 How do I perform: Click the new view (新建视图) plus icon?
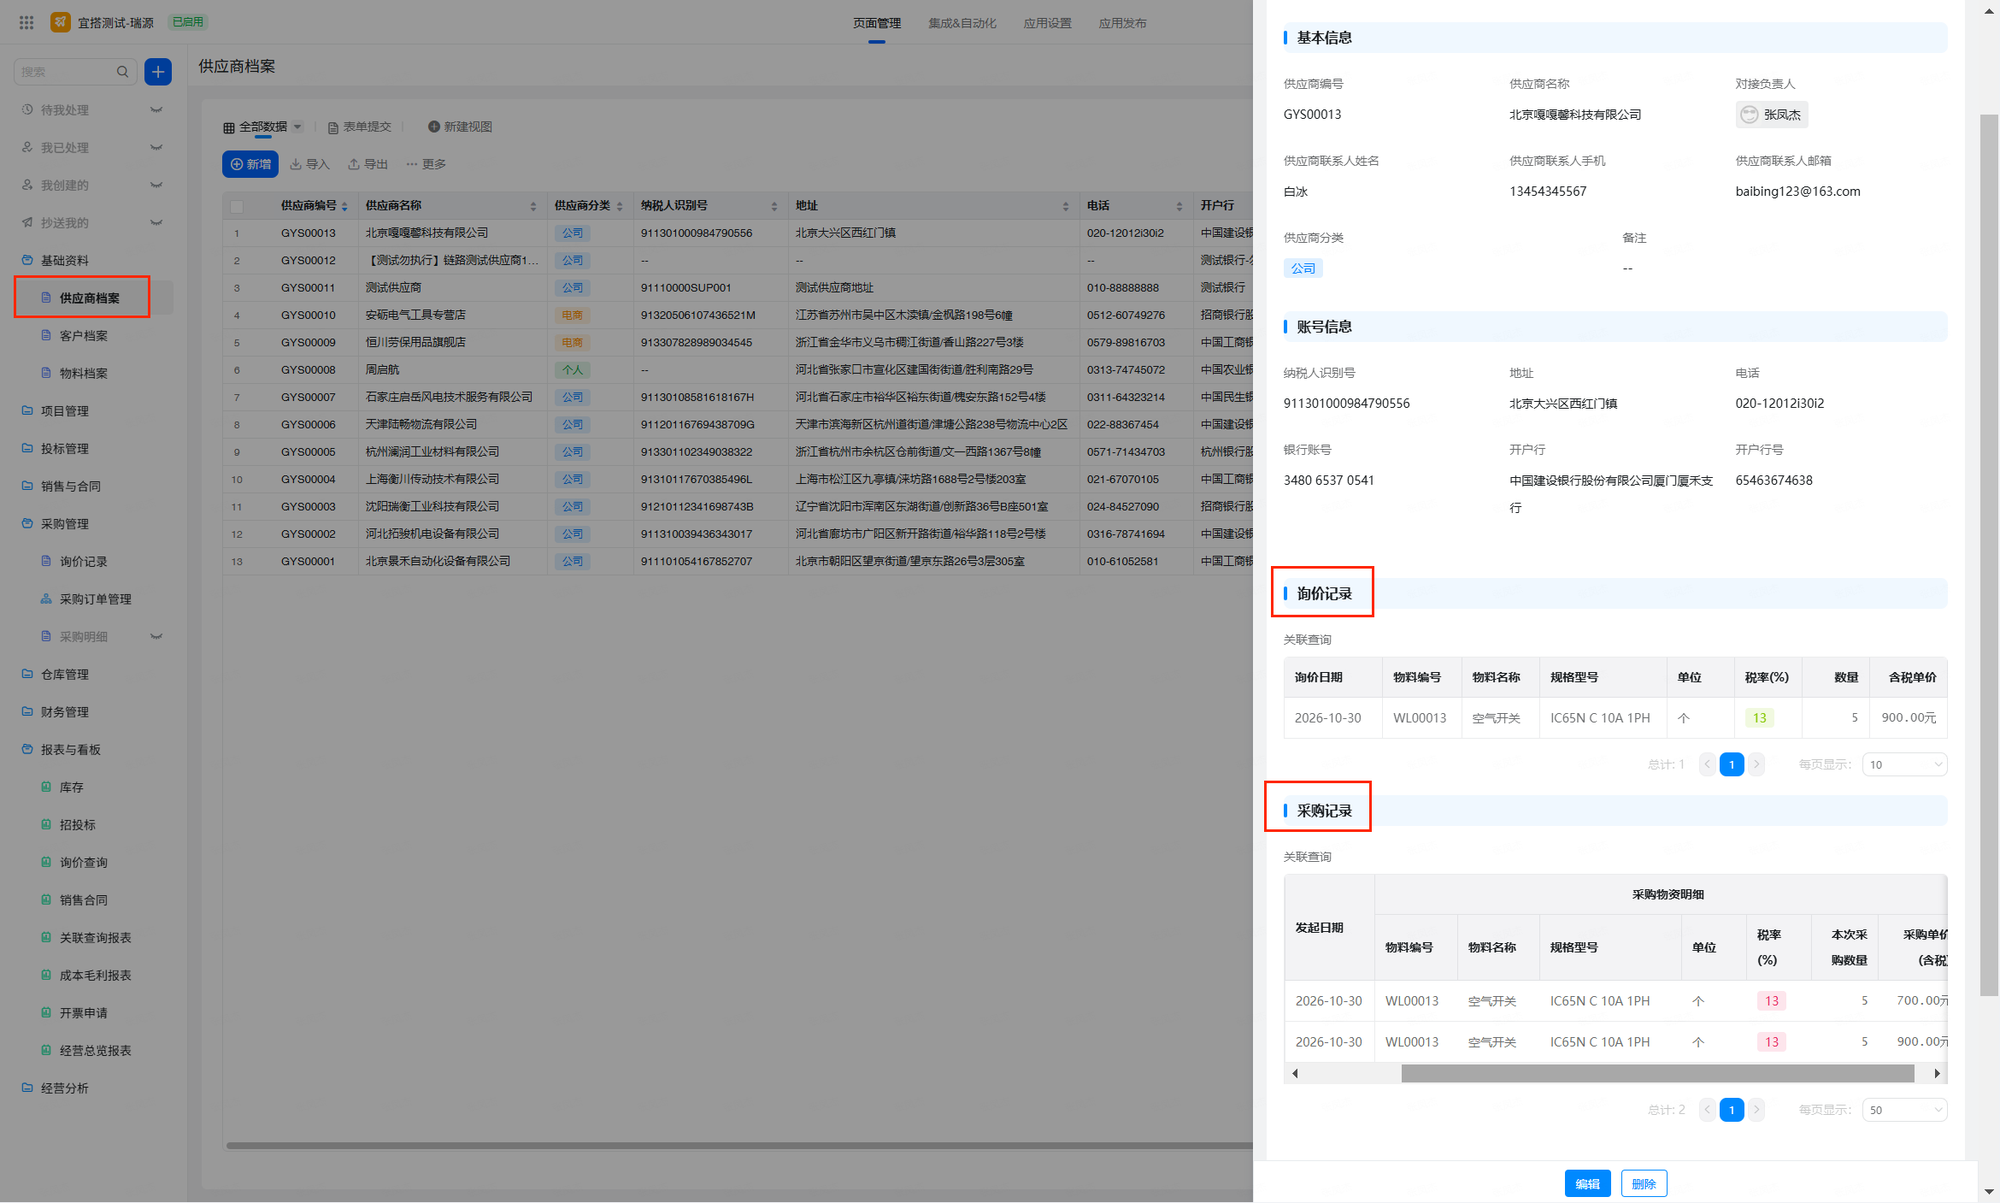pos(434,127)
